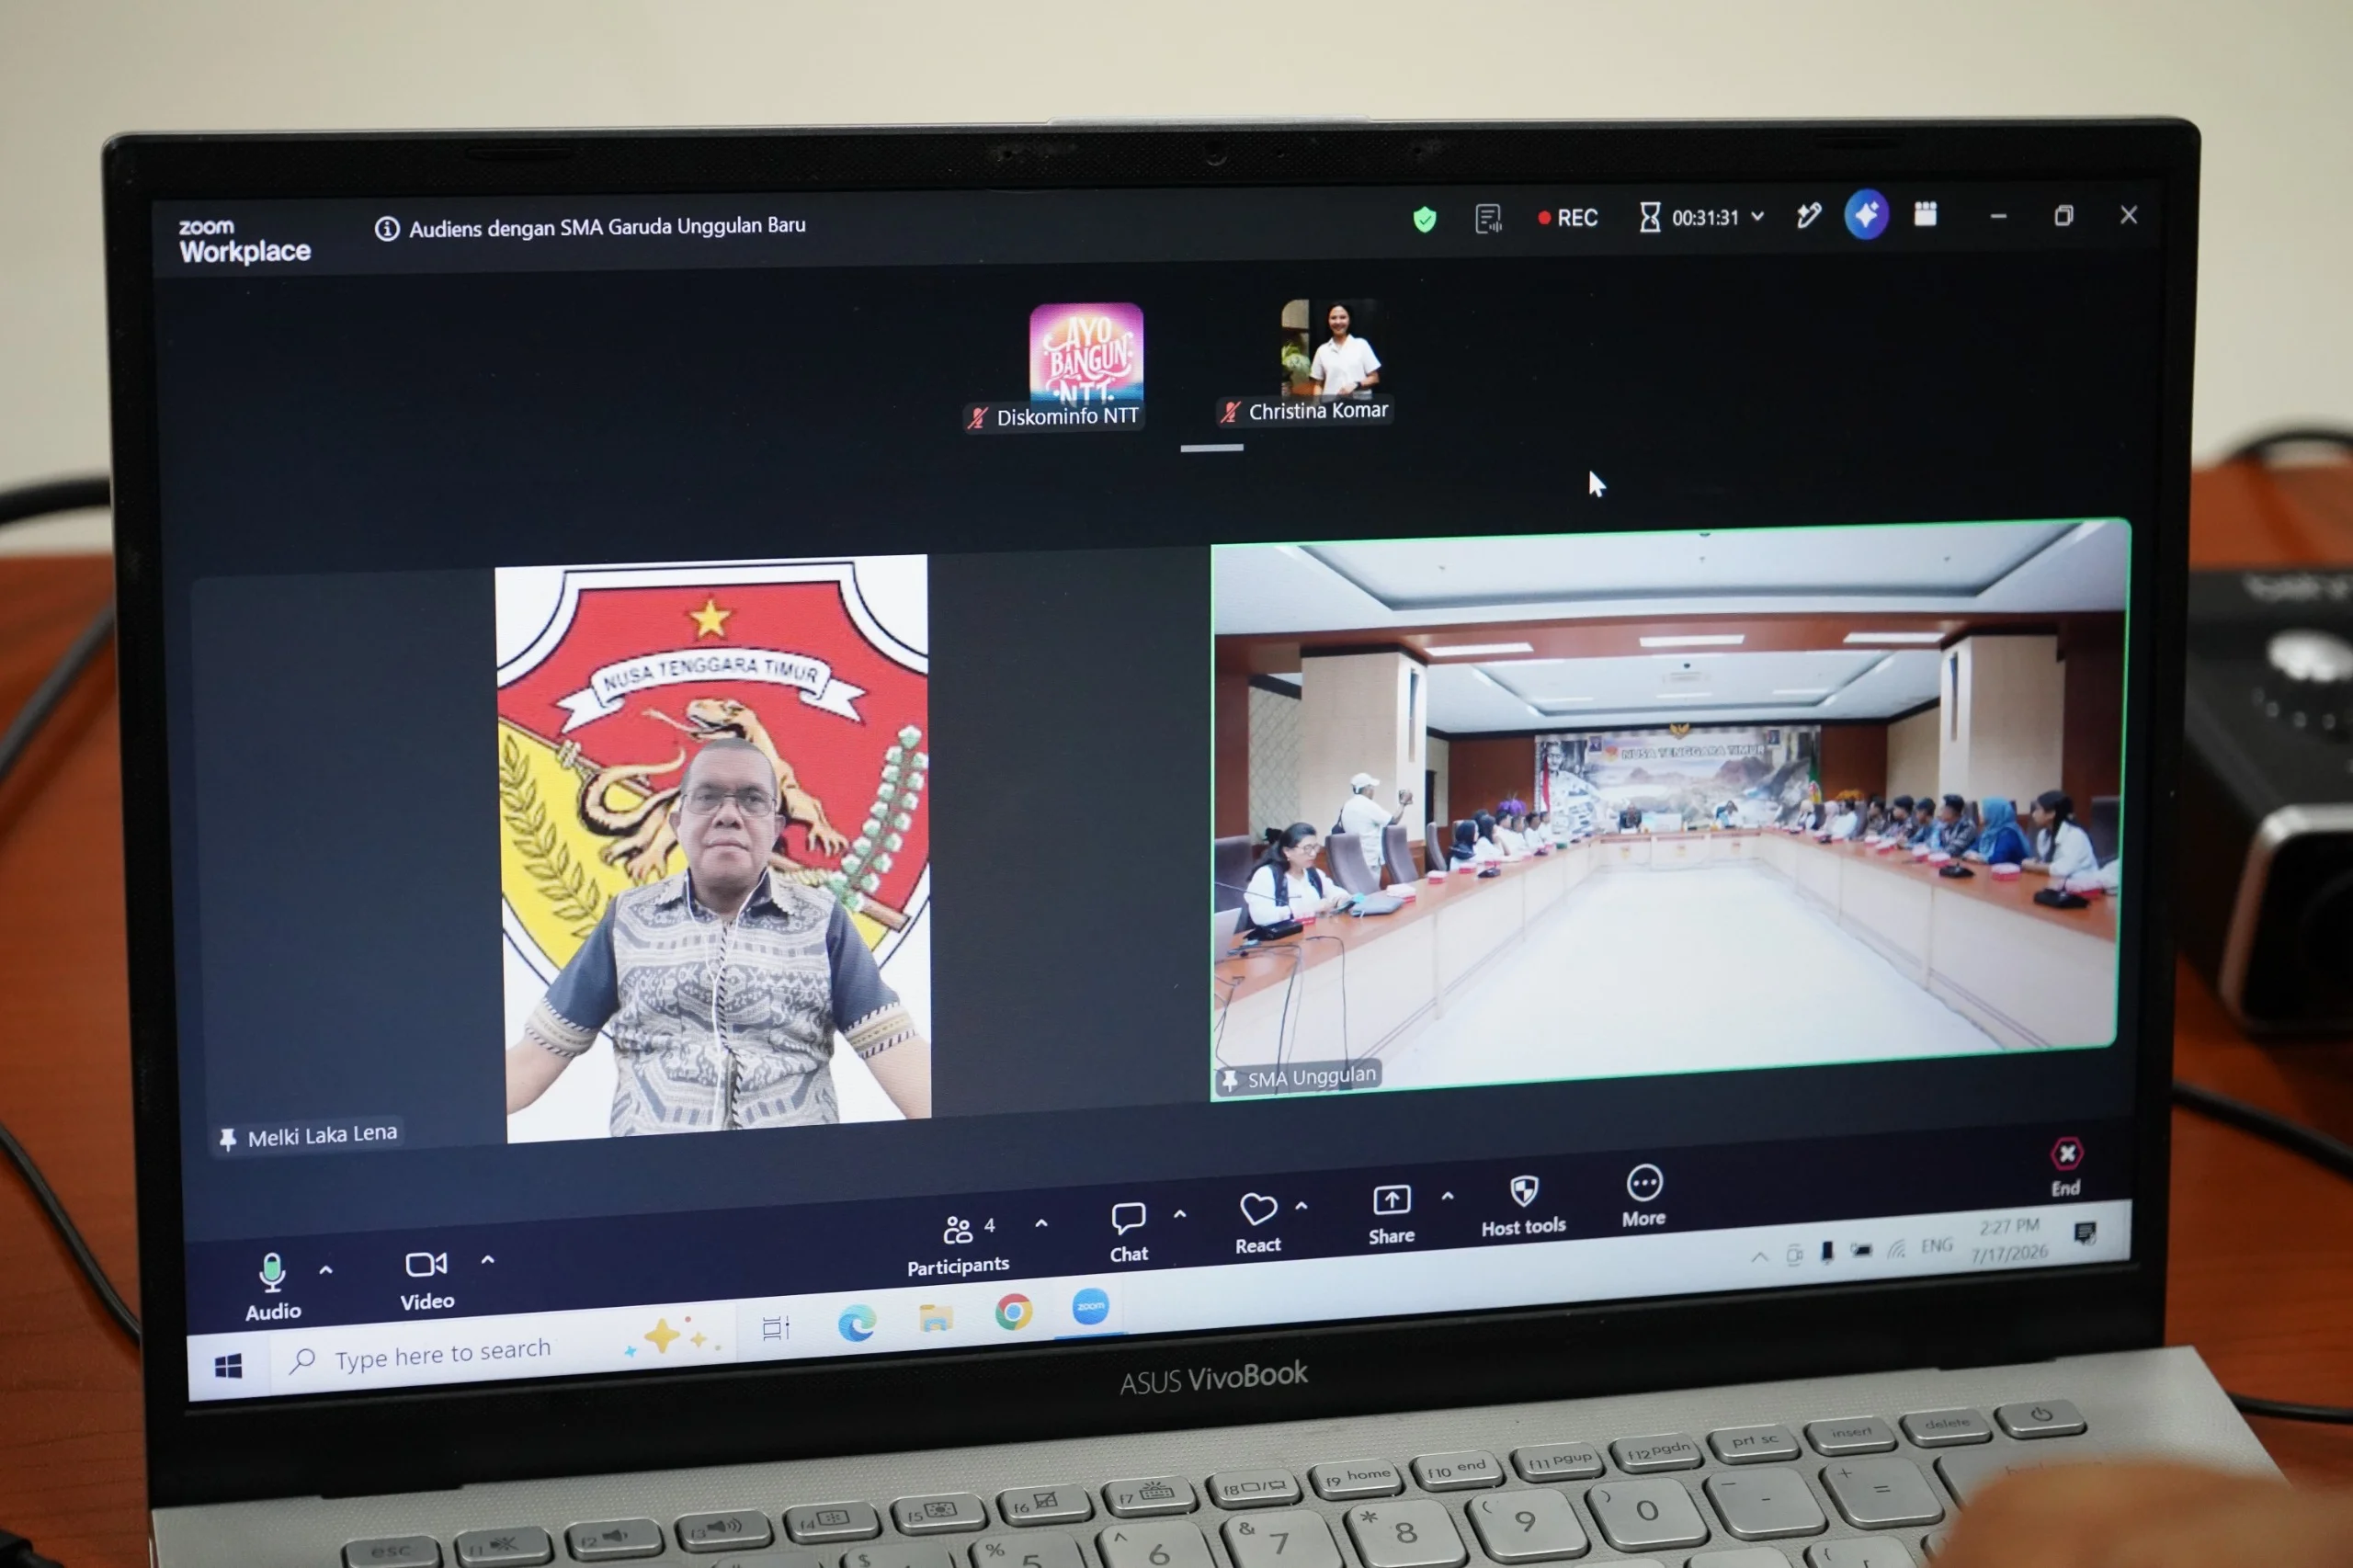2353x1568 pixels.
Task: Open the view layout grid icon
Action: 1925,214
